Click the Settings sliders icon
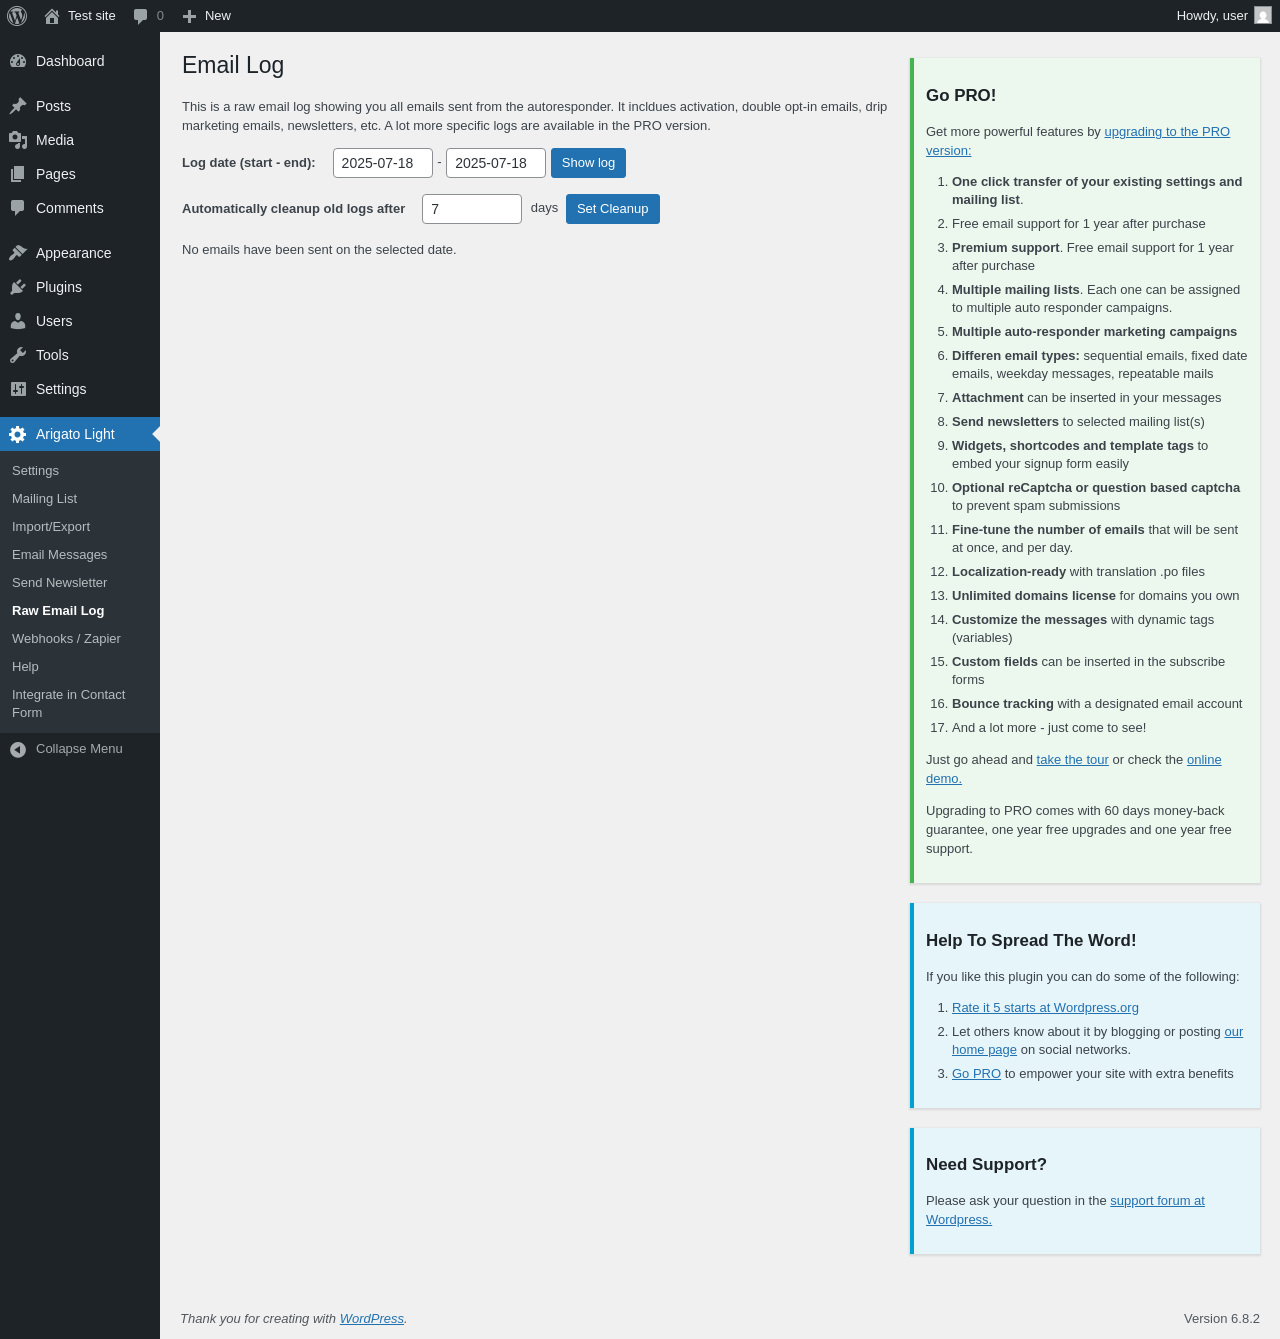This screenshot has height=1339, width=1280. point(18,389)
